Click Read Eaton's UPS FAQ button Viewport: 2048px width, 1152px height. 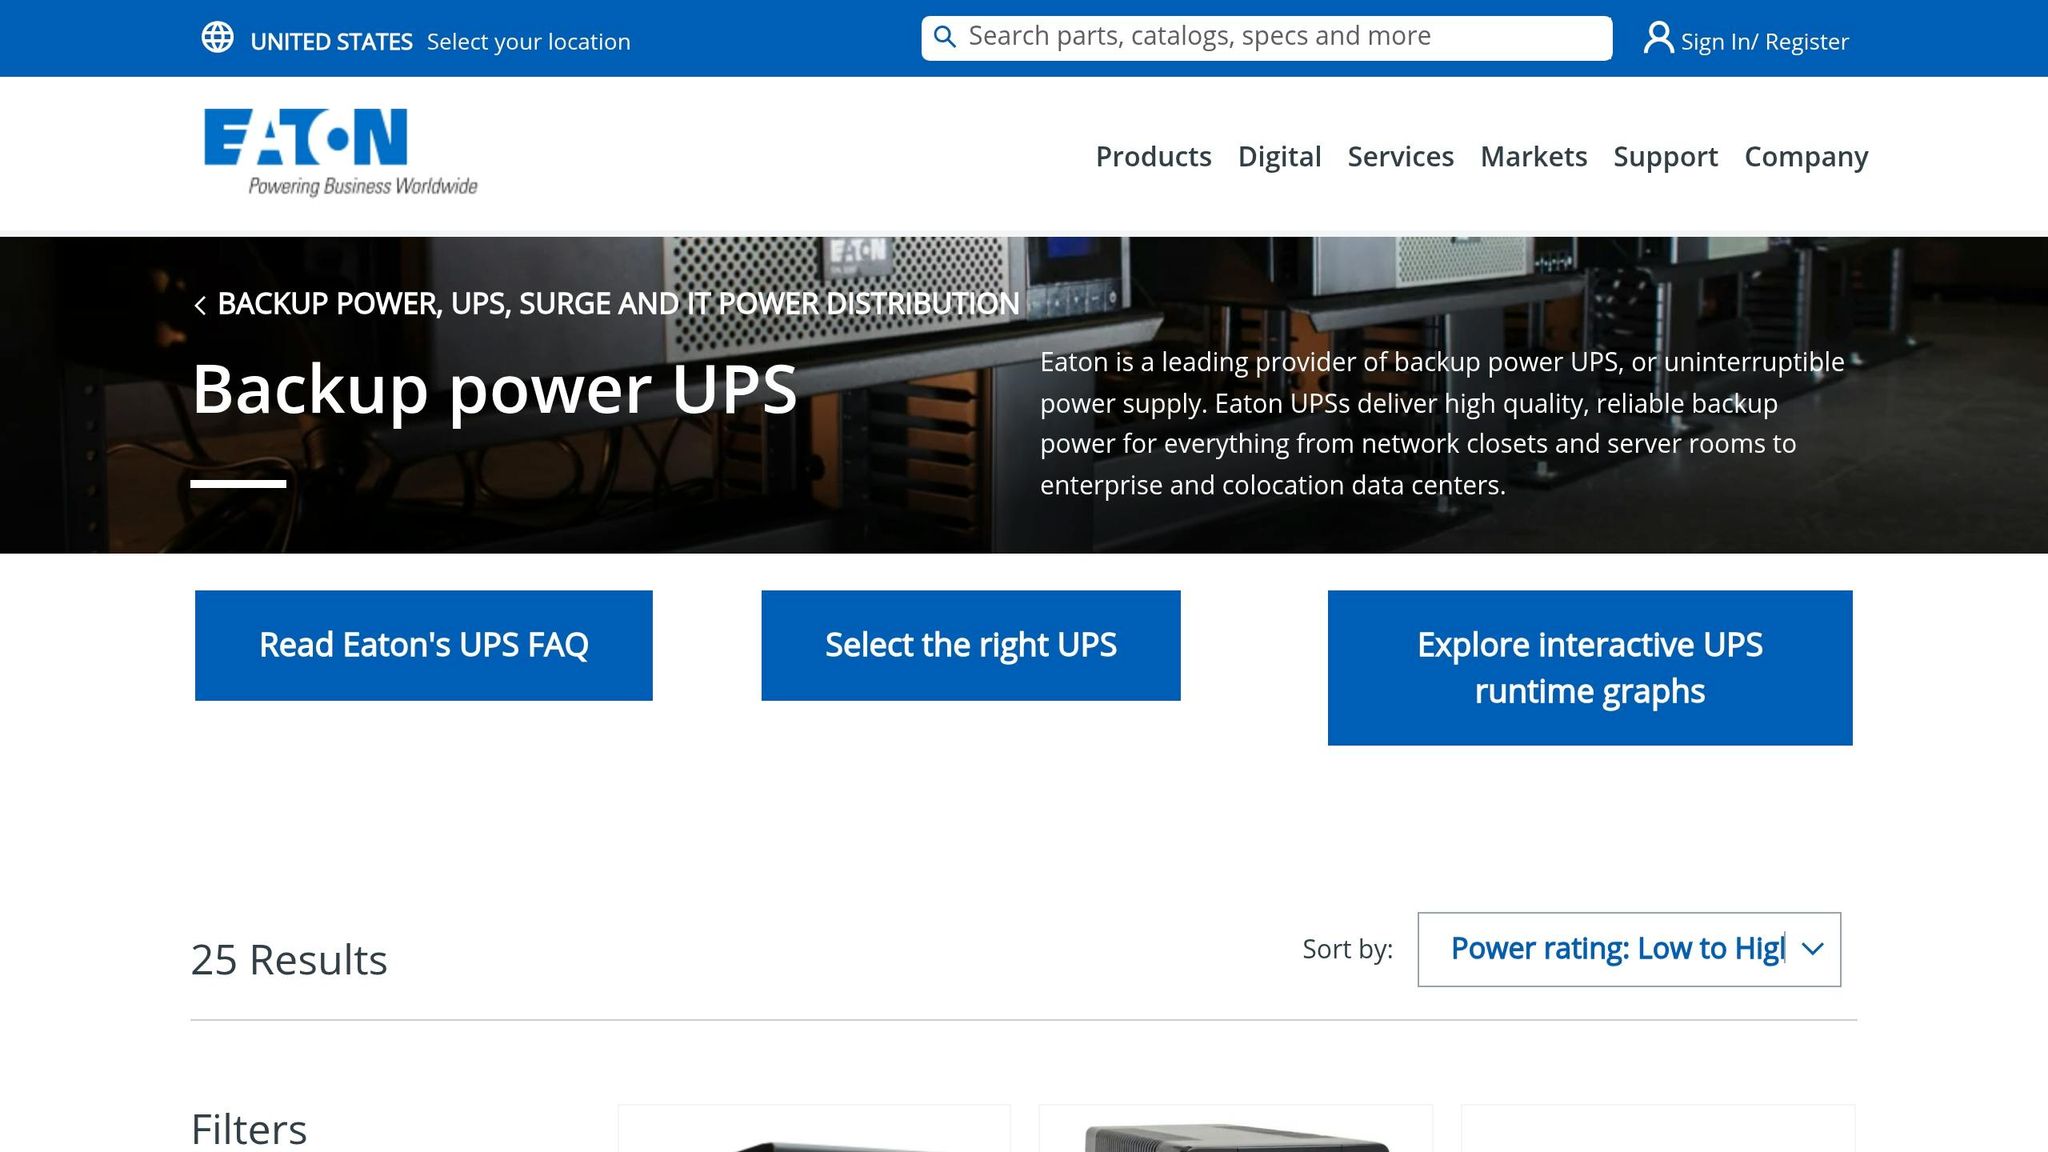click(424, 646)
